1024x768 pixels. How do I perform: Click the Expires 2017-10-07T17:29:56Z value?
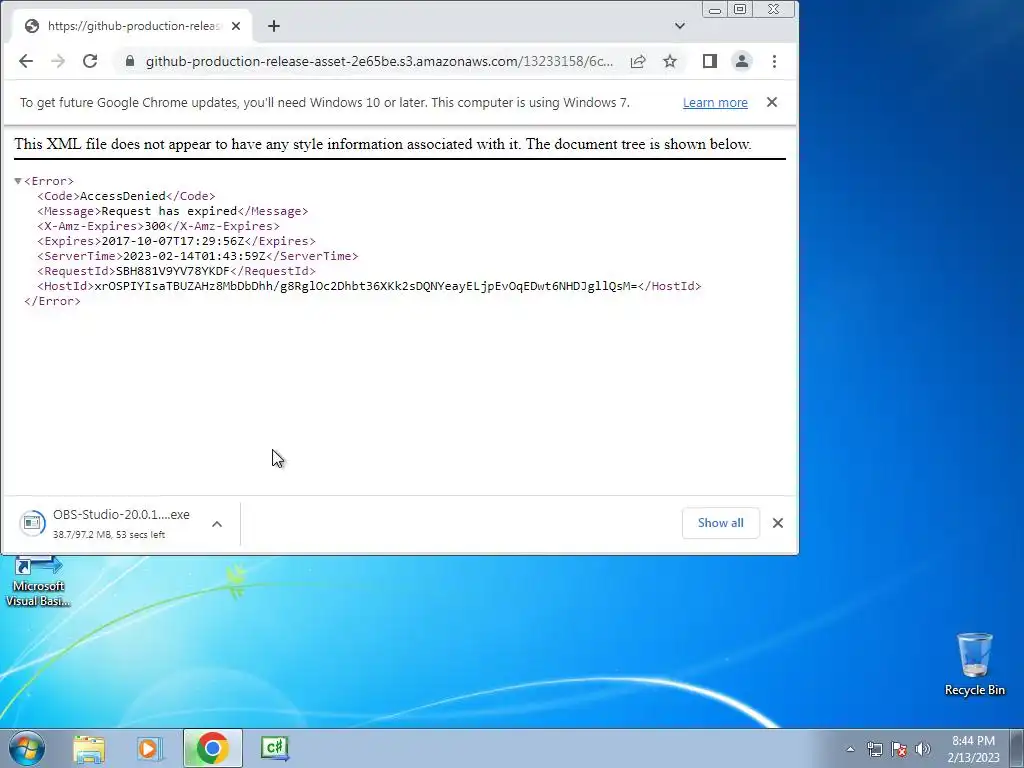(173, 241)
